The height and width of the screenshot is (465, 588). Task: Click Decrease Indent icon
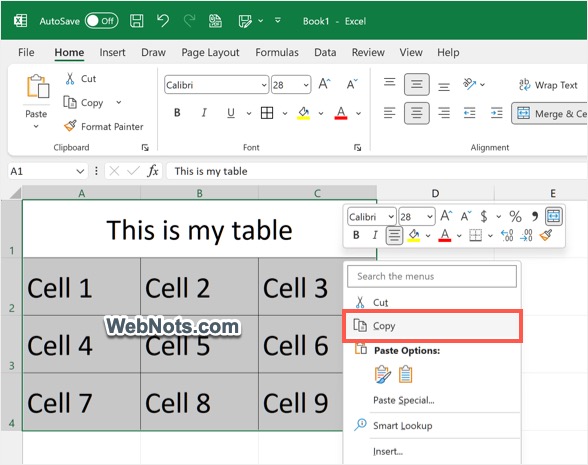coord(470,112)
